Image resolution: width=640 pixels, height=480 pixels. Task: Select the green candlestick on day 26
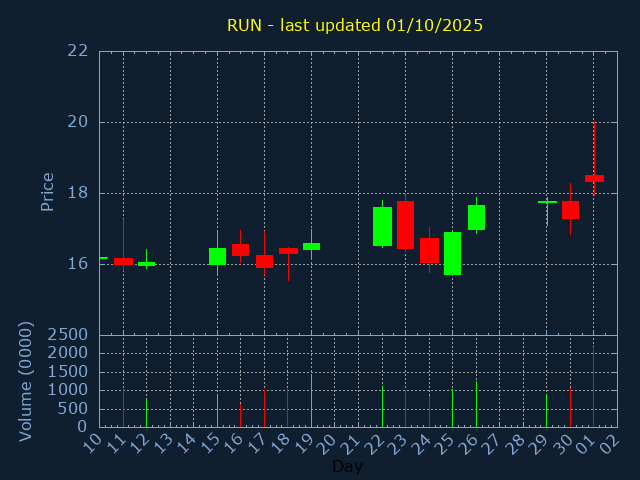click(476, 218)
